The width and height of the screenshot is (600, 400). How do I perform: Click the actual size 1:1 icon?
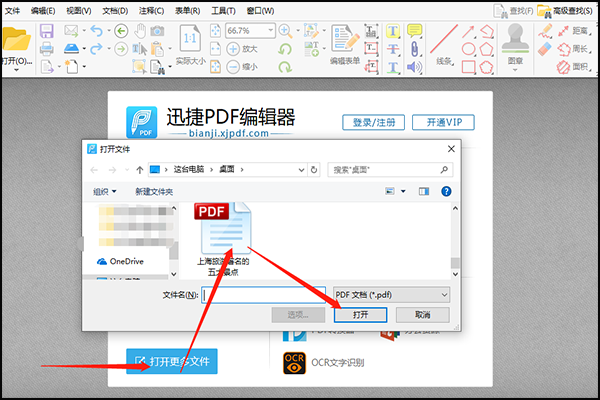click(x=191, y=38)
